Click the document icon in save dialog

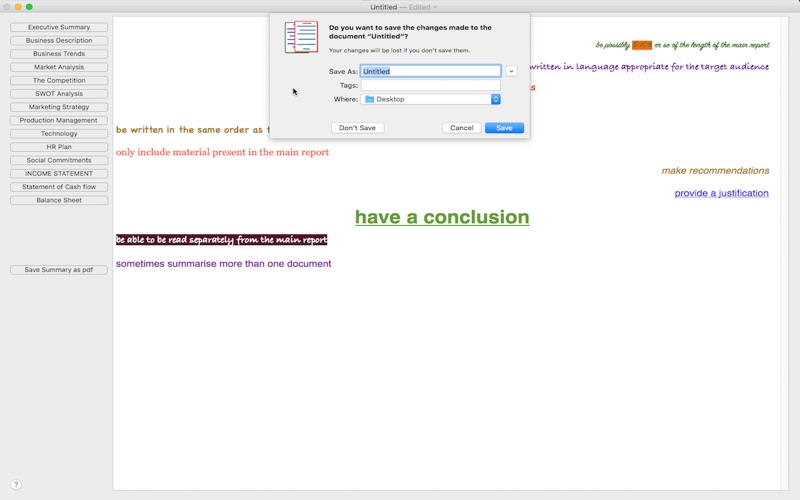(x=301, y=37)
